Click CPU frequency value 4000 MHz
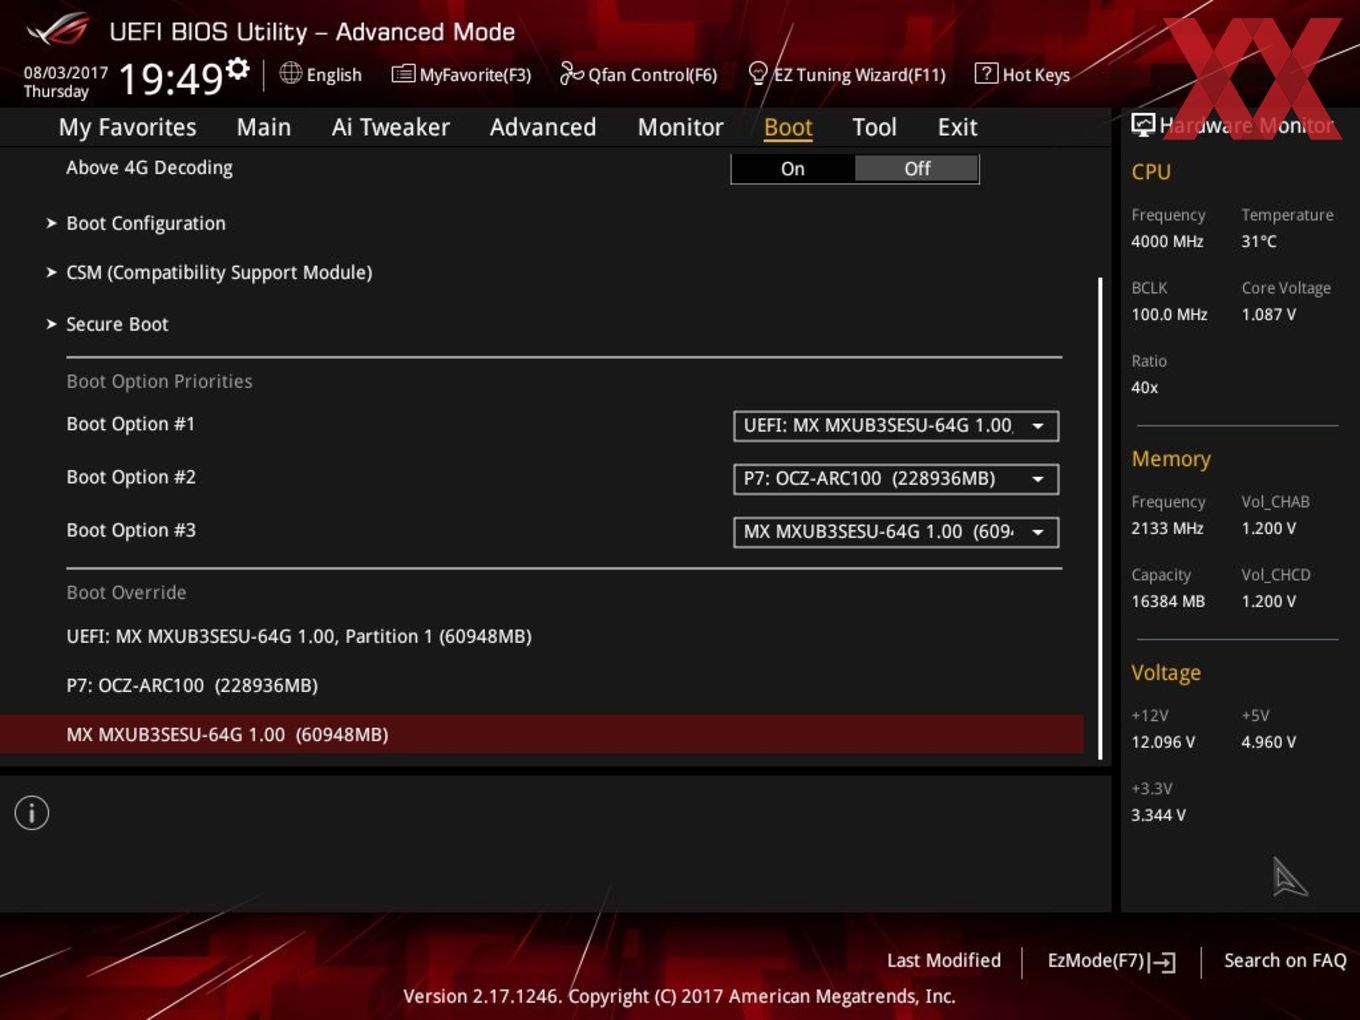This screenshot has width=1360, height=1020. click(x=1167, y=241)
